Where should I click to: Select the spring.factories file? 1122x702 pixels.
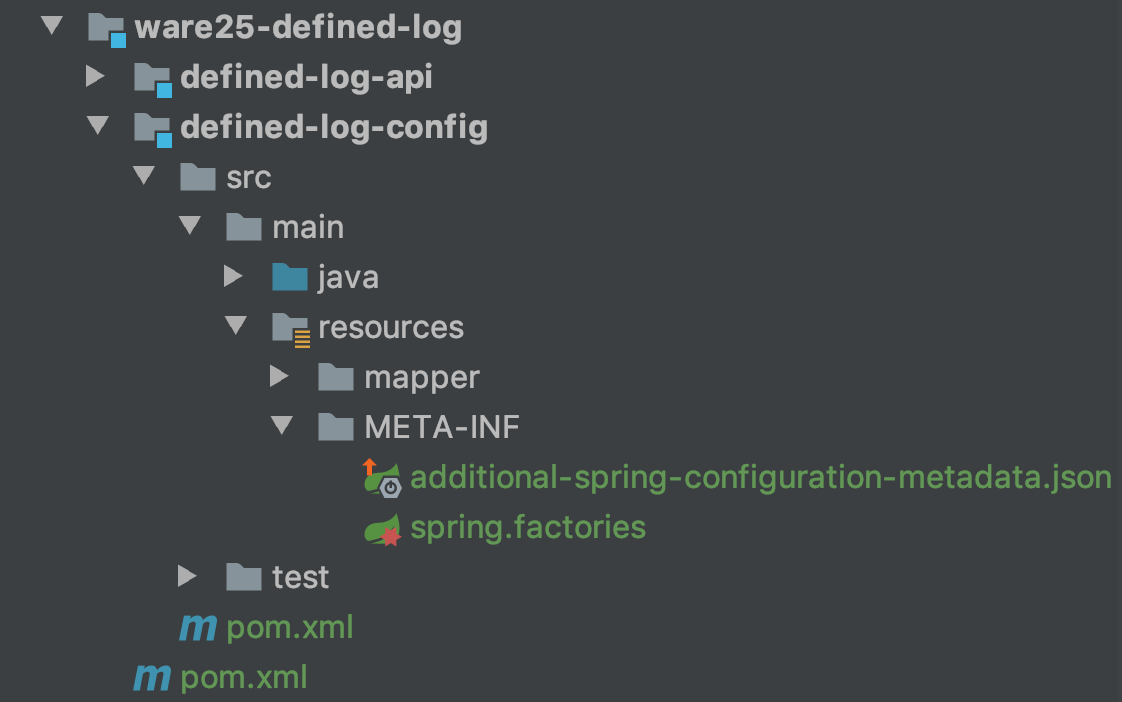528,527
